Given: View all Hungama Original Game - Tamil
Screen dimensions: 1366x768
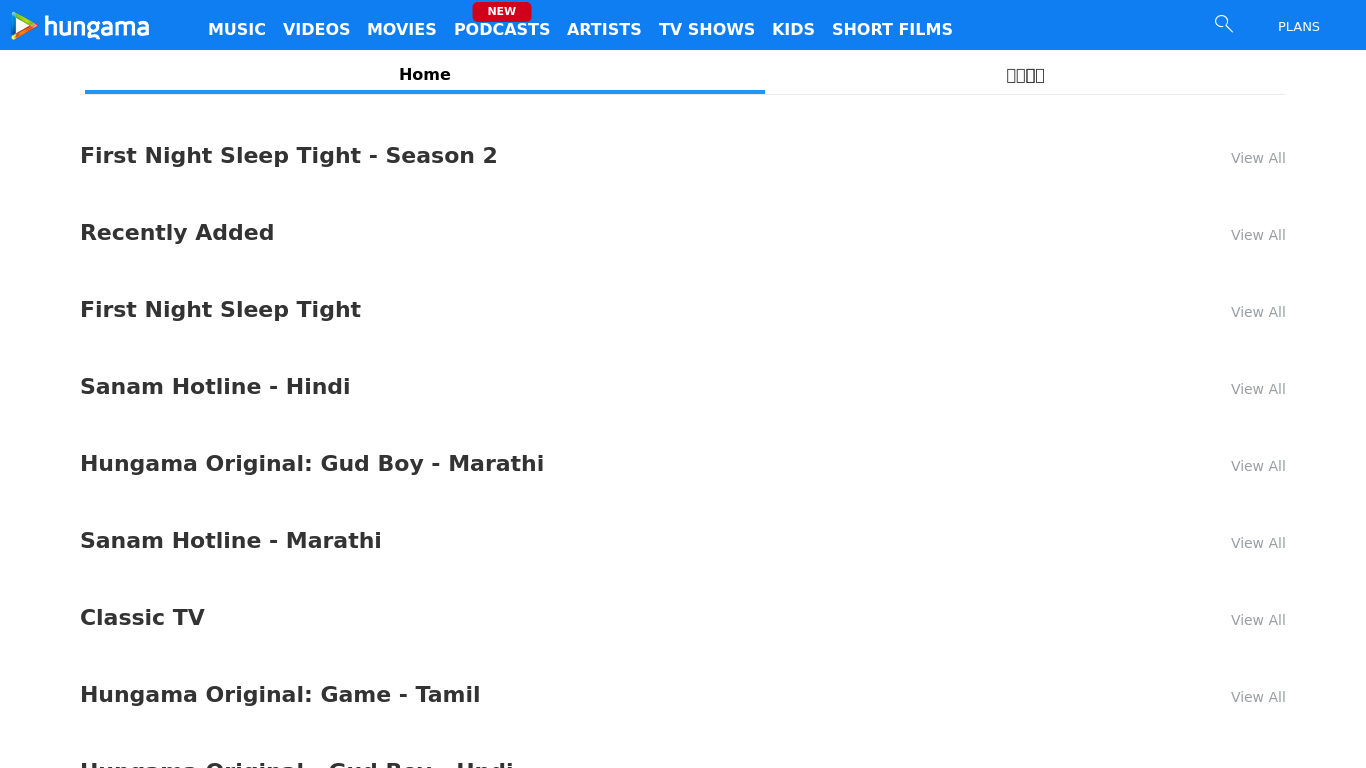Looking at the screenshot, I should 1257,697.
